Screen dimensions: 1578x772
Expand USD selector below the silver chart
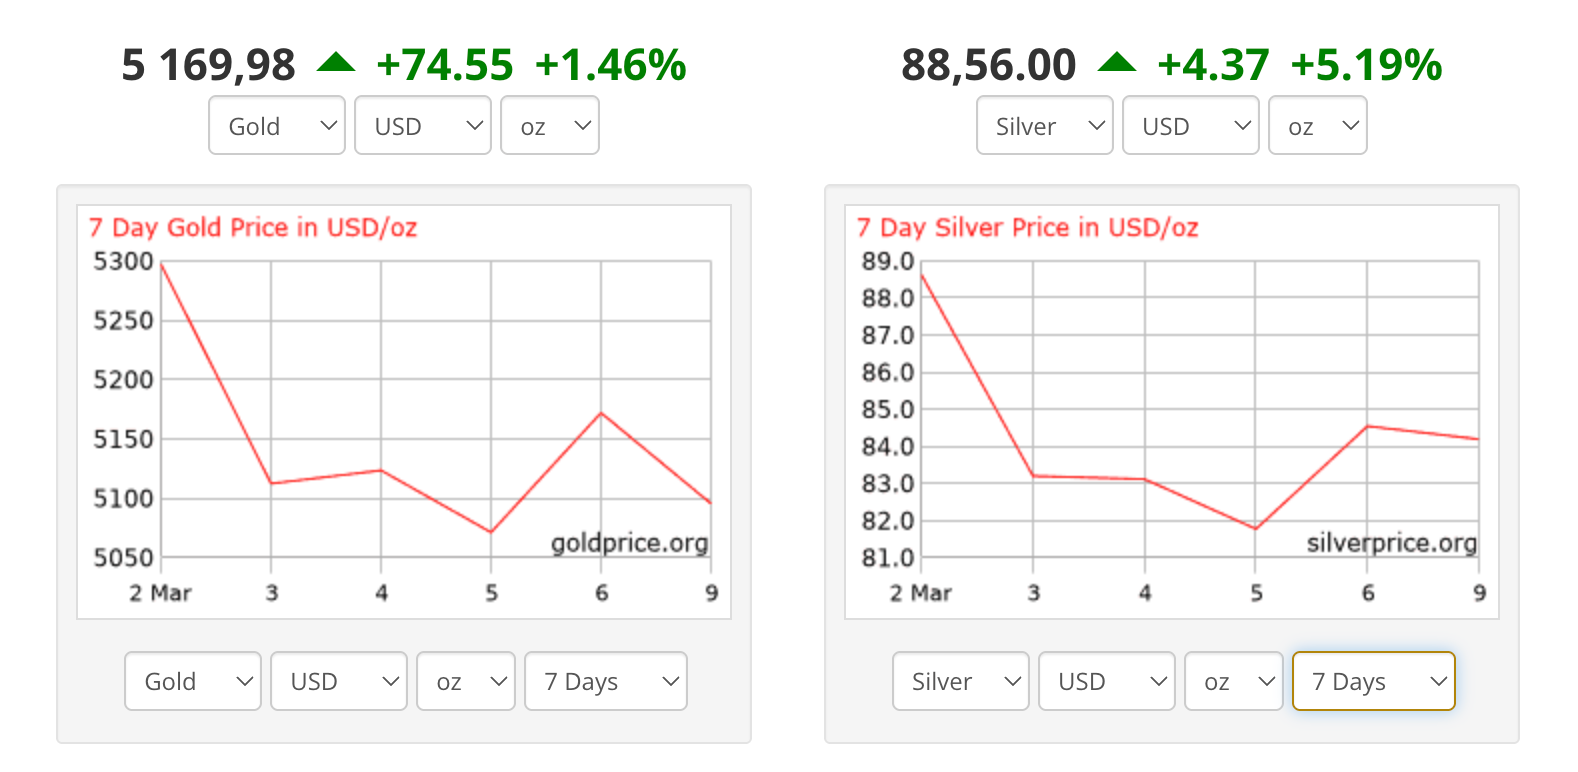[1107, 681]
